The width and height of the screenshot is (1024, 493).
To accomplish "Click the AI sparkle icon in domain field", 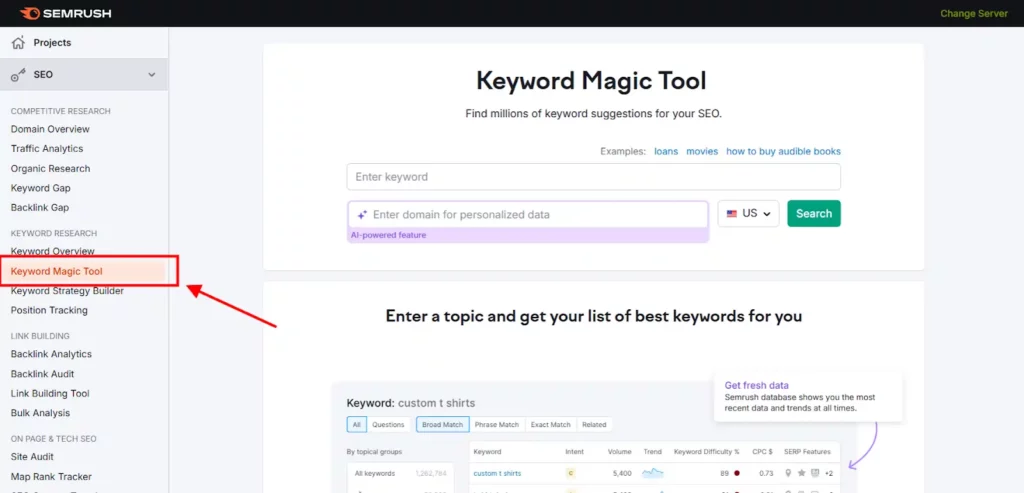I will (x=362, y=215).
